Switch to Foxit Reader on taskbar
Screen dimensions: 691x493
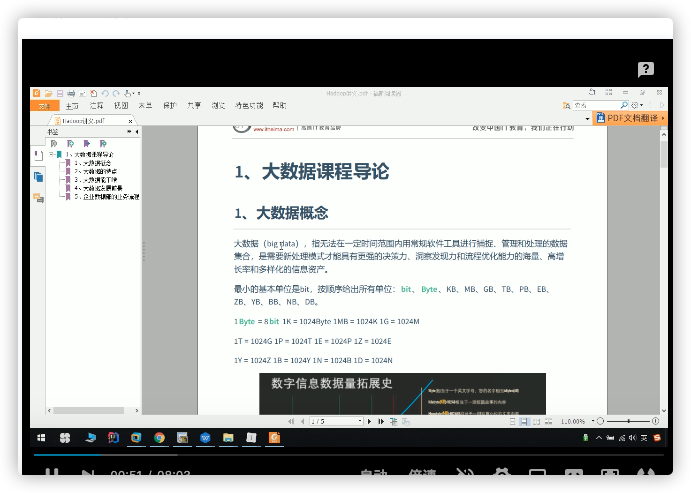pos(274,438)
